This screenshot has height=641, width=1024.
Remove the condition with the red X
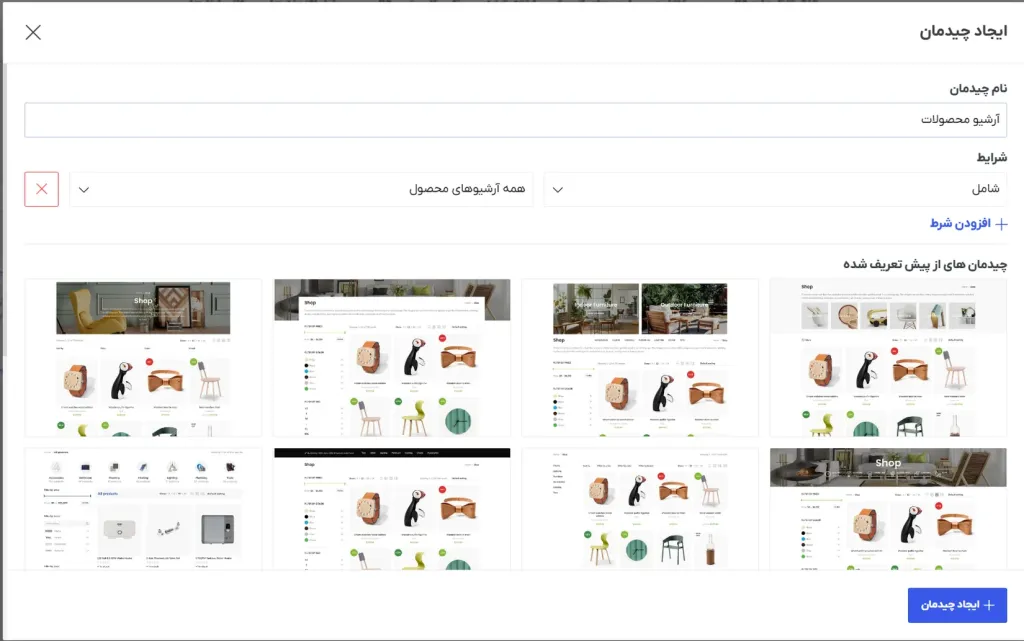(x=42, y=189)
